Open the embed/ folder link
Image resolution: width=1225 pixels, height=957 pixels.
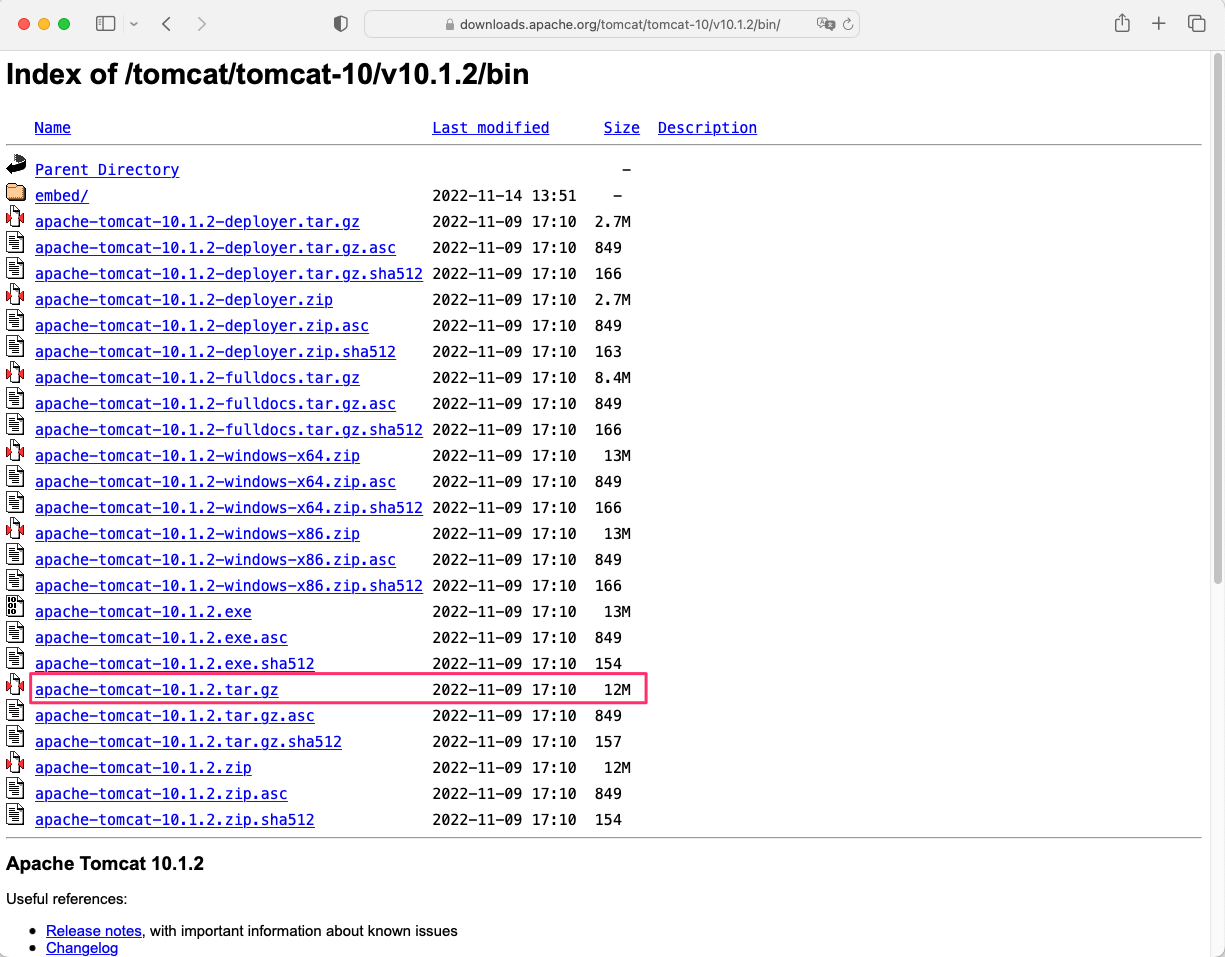(62, 196)
